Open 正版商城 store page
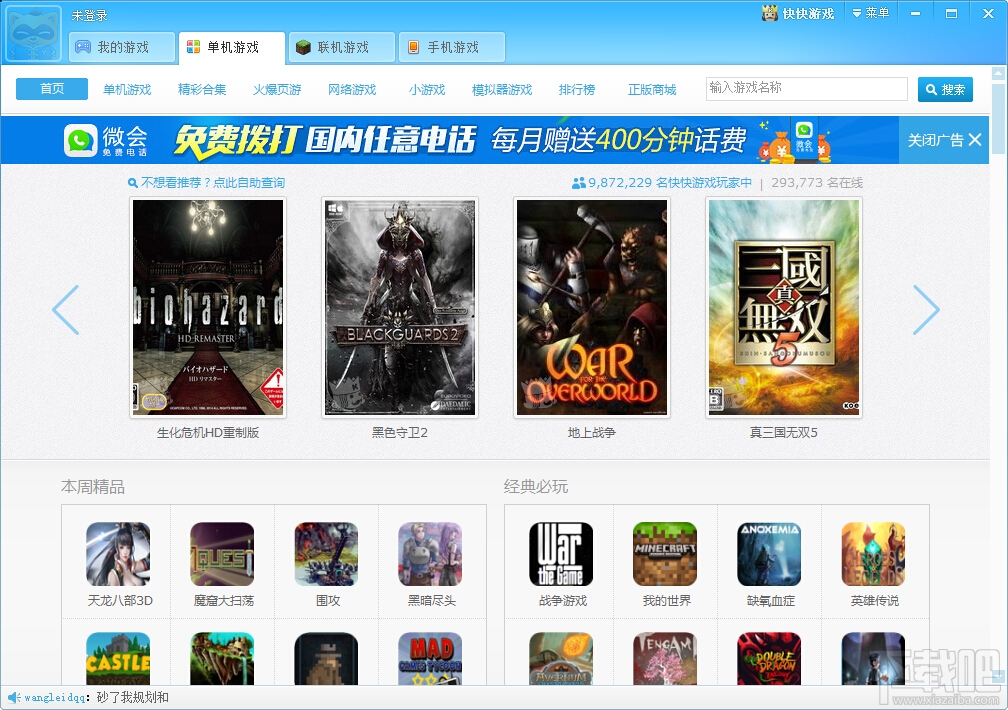Image resolution: width=1008 pixels, height=710 pixels. pyautogui.click(x=652, y=89)
